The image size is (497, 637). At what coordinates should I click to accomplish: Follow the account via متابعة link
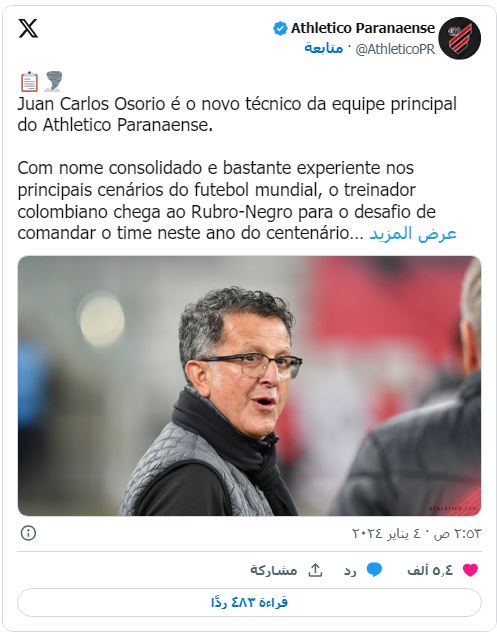pyautogui.click(x=323, y=49)
